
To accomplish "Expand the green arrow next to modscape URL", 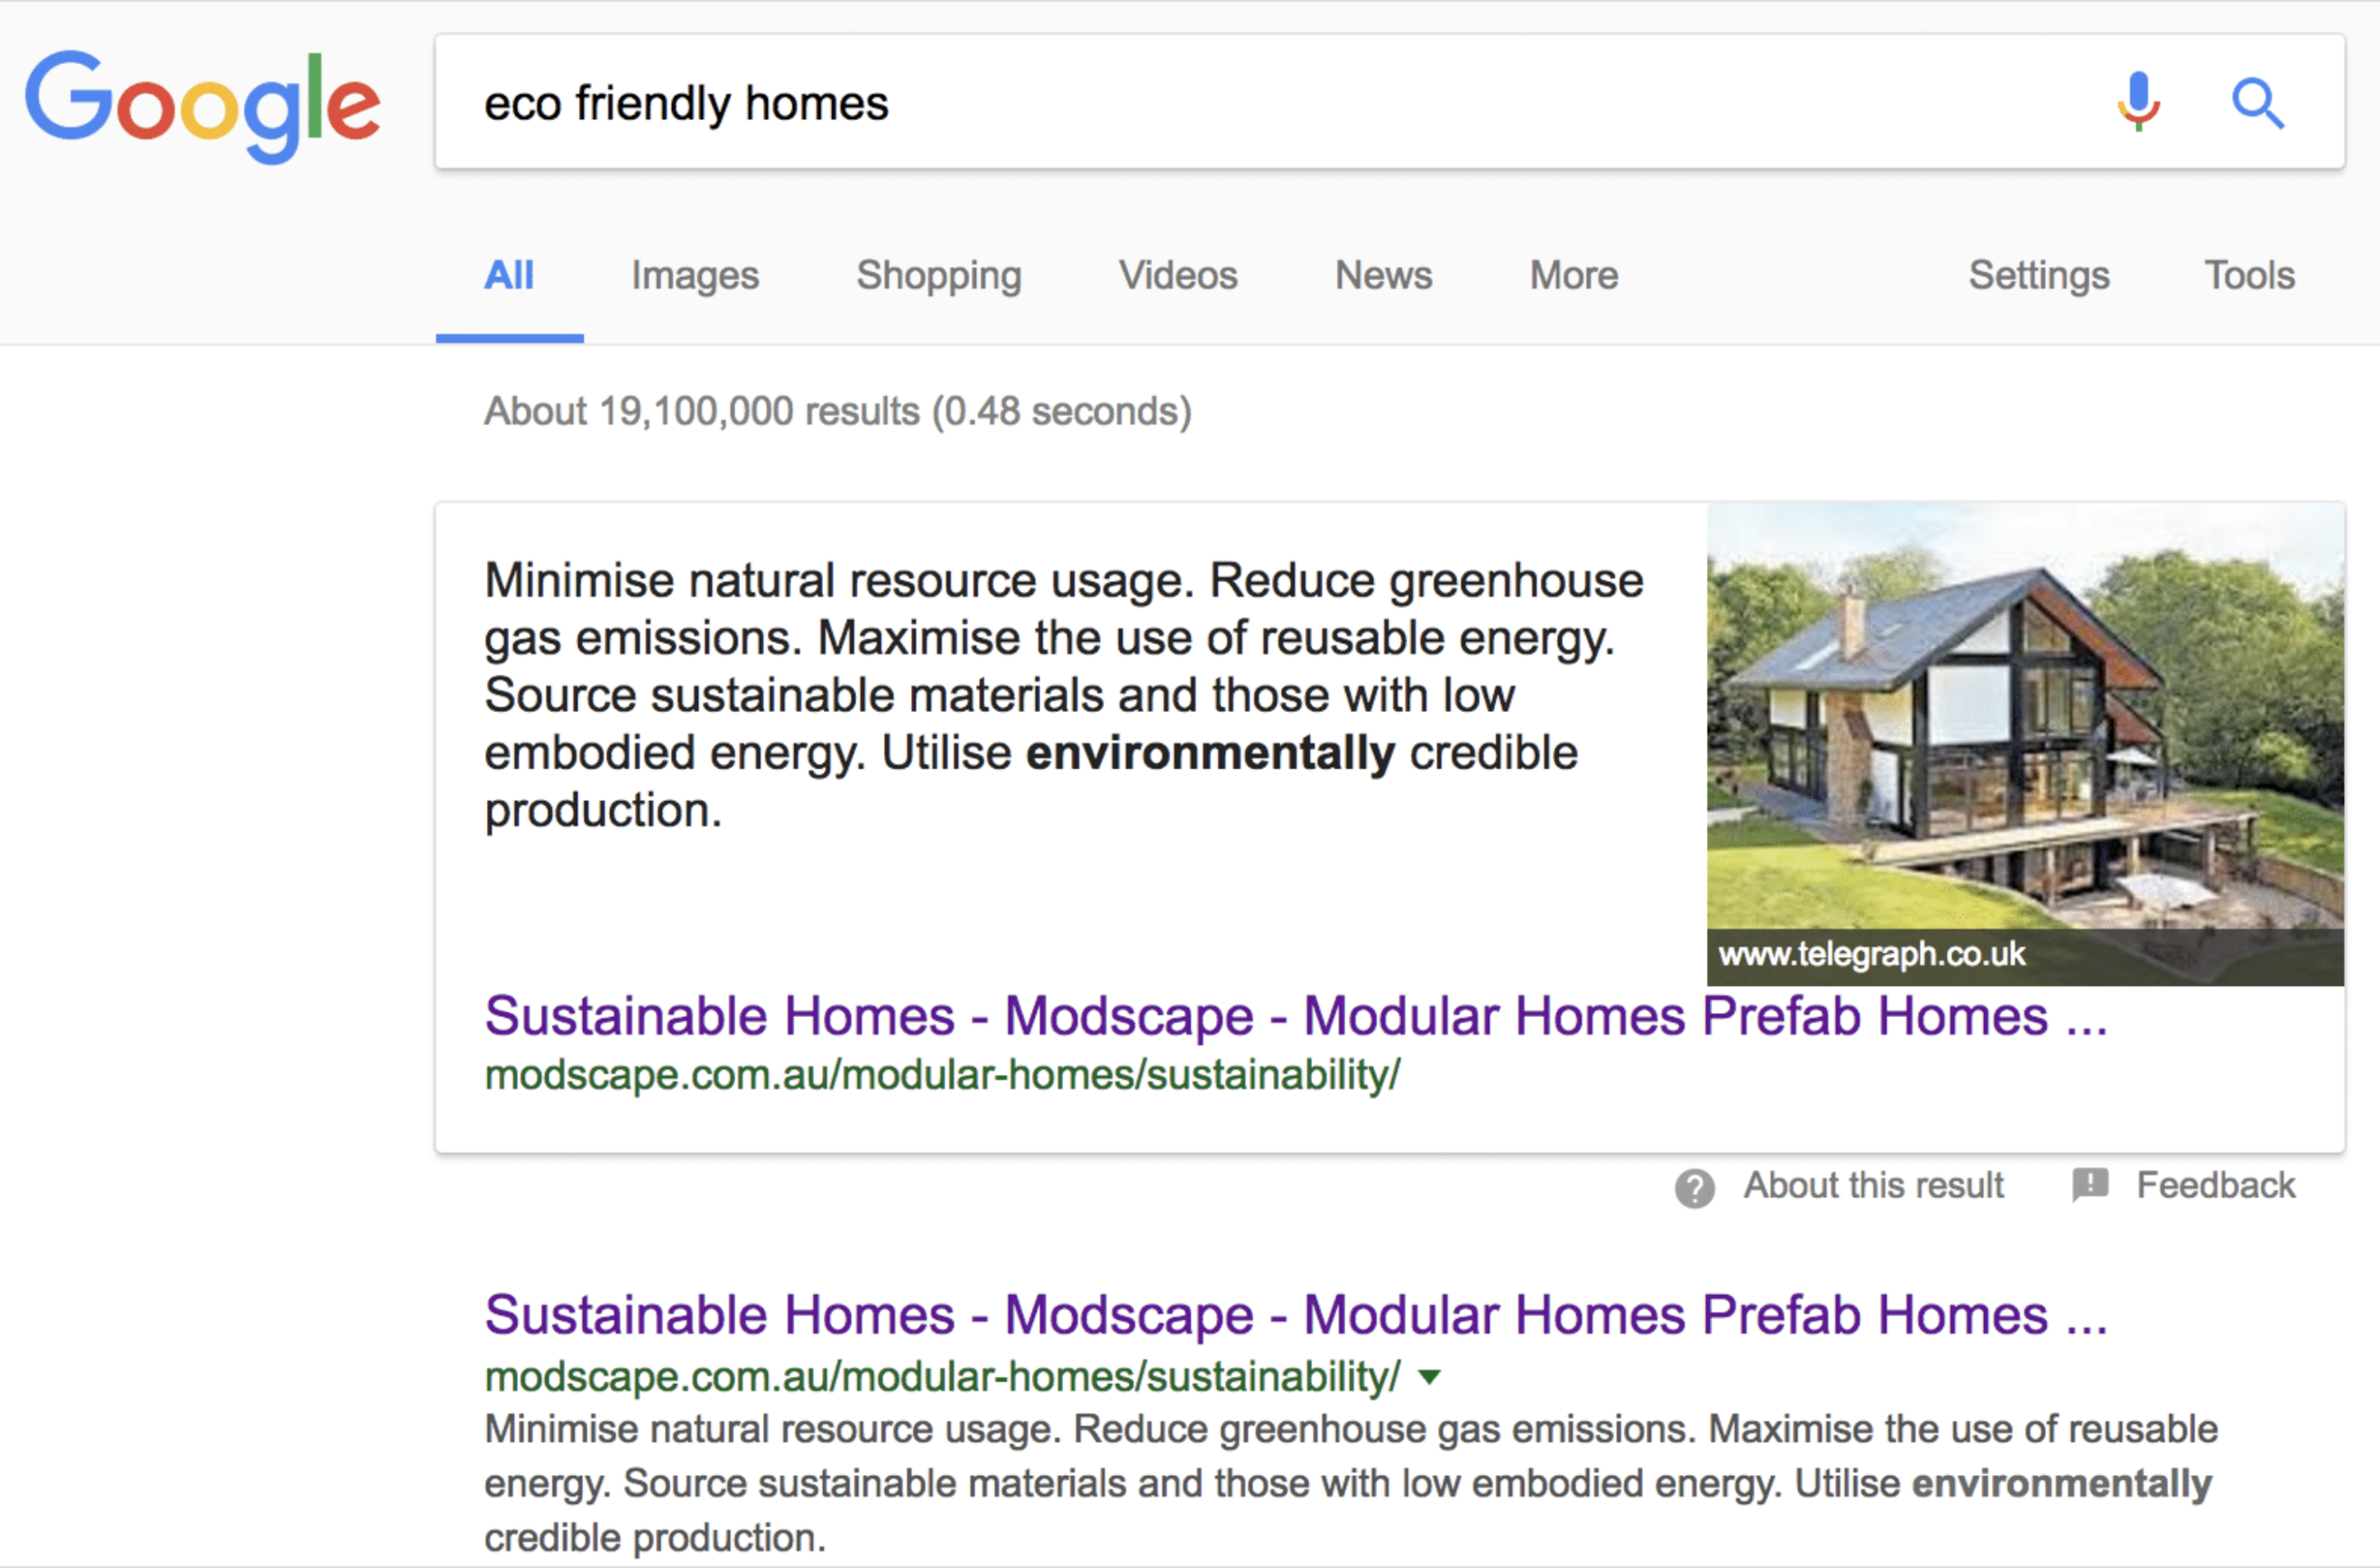I will click(1430, 1378).
